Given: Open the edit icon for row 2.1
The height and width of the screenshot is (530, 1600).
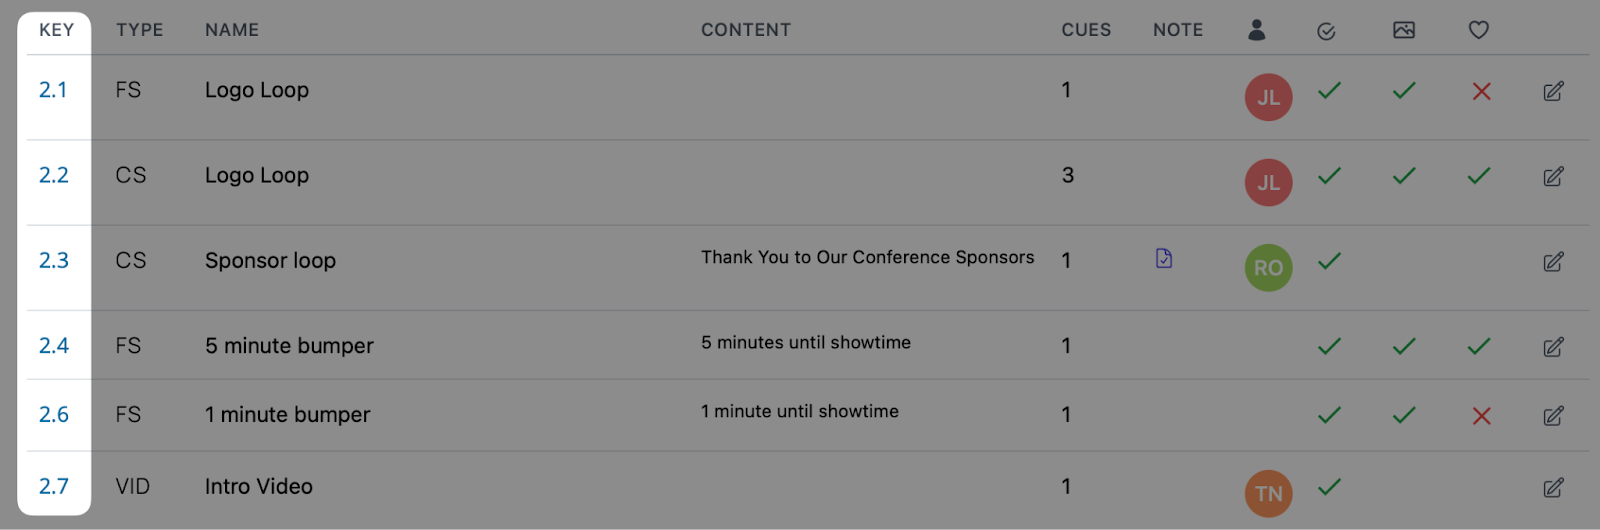Looking at the screenshot, I should pos(1553,92).
